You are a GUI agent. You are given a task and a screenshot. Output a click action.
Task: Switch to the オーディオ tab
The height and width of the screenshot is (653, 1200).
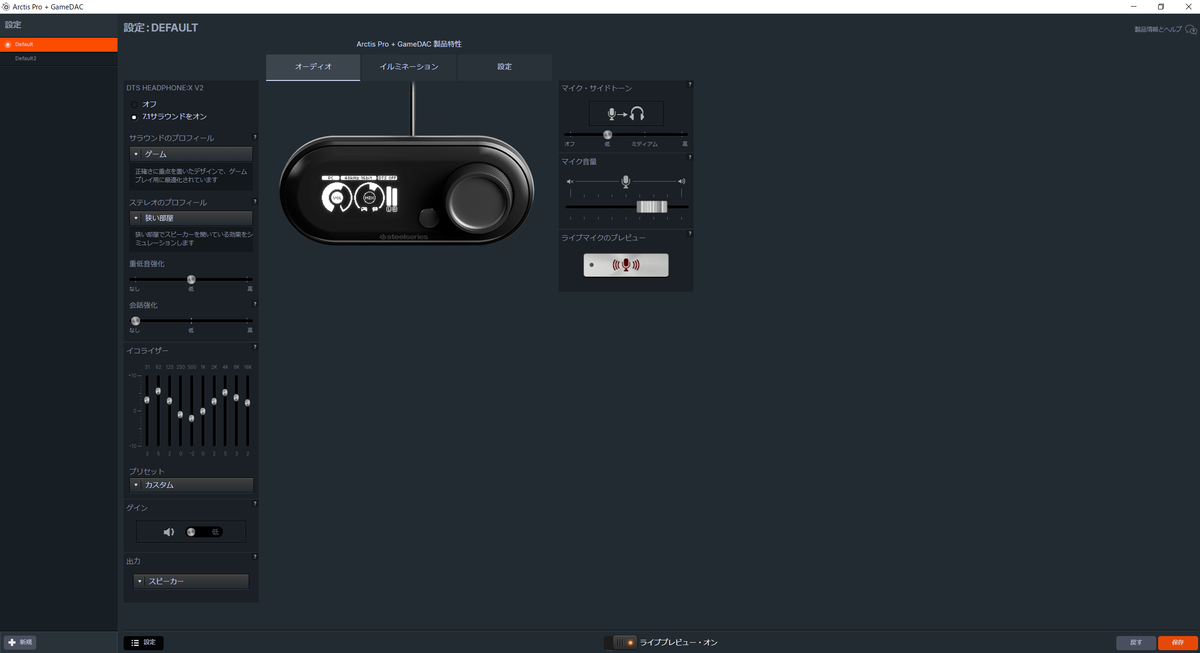tap(313, 67)
